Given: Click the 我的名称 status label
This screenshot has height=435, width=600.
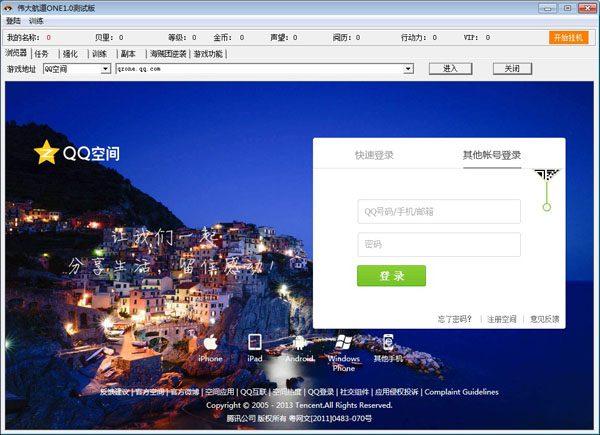Looking at the screenshot, I should coord(23,37).
